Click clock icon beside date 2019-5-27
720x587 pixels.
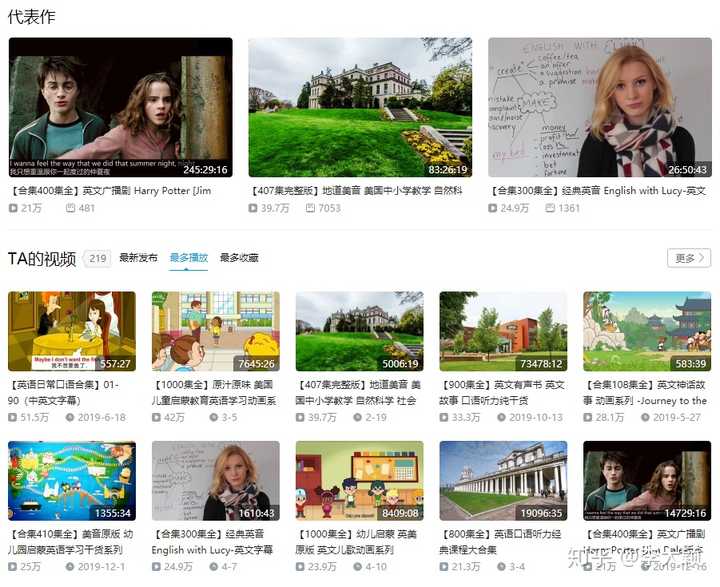(x=645, y=418)
